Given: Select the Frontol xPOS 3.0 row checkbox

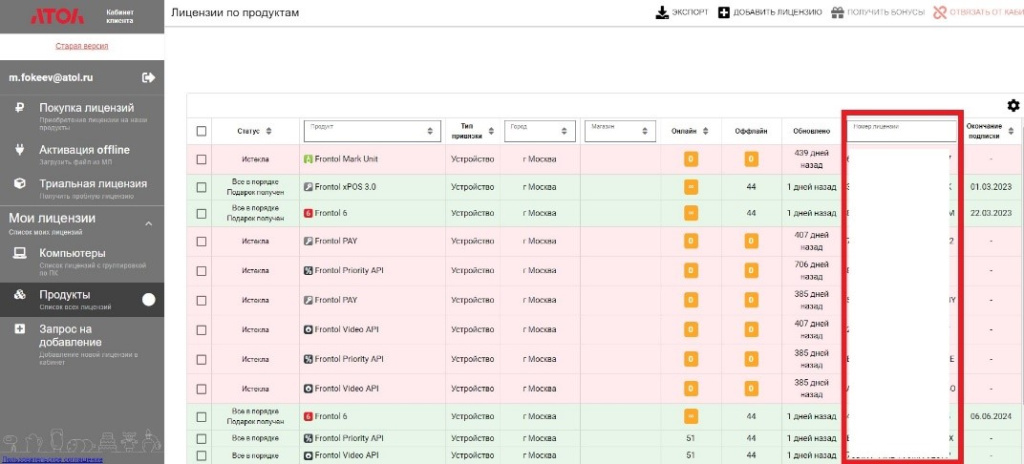Looking at the screenshot, I should click(202, 186).
